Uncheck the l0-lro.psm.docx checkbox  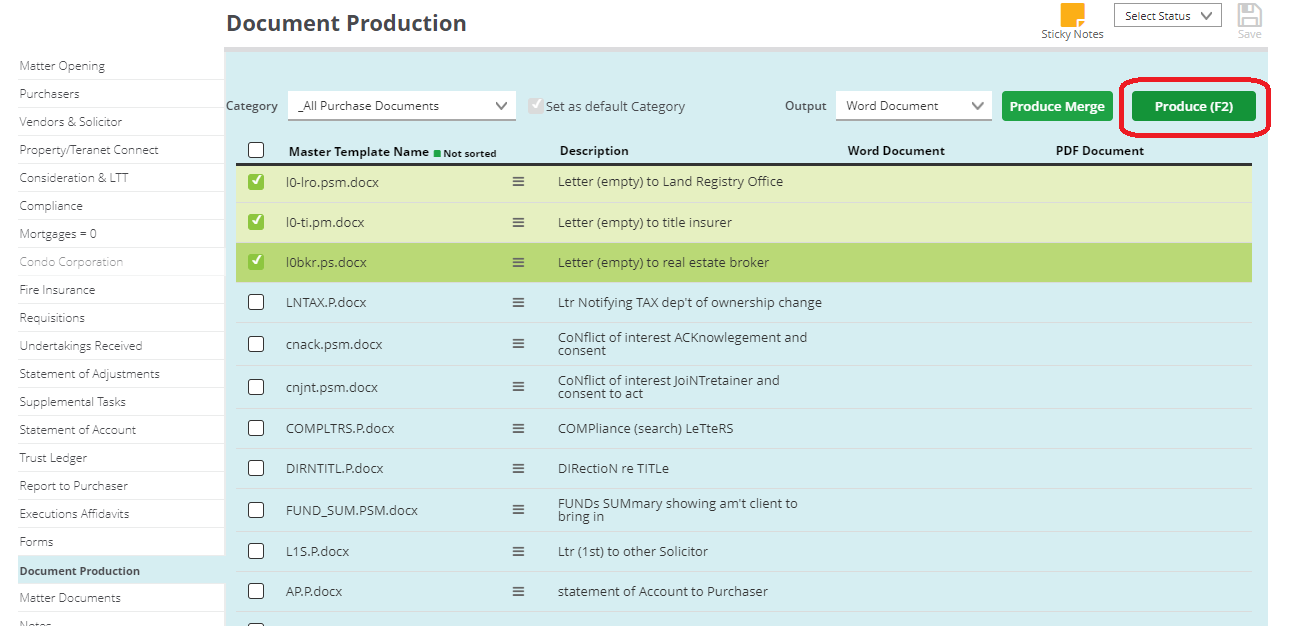tap(256, 181)
